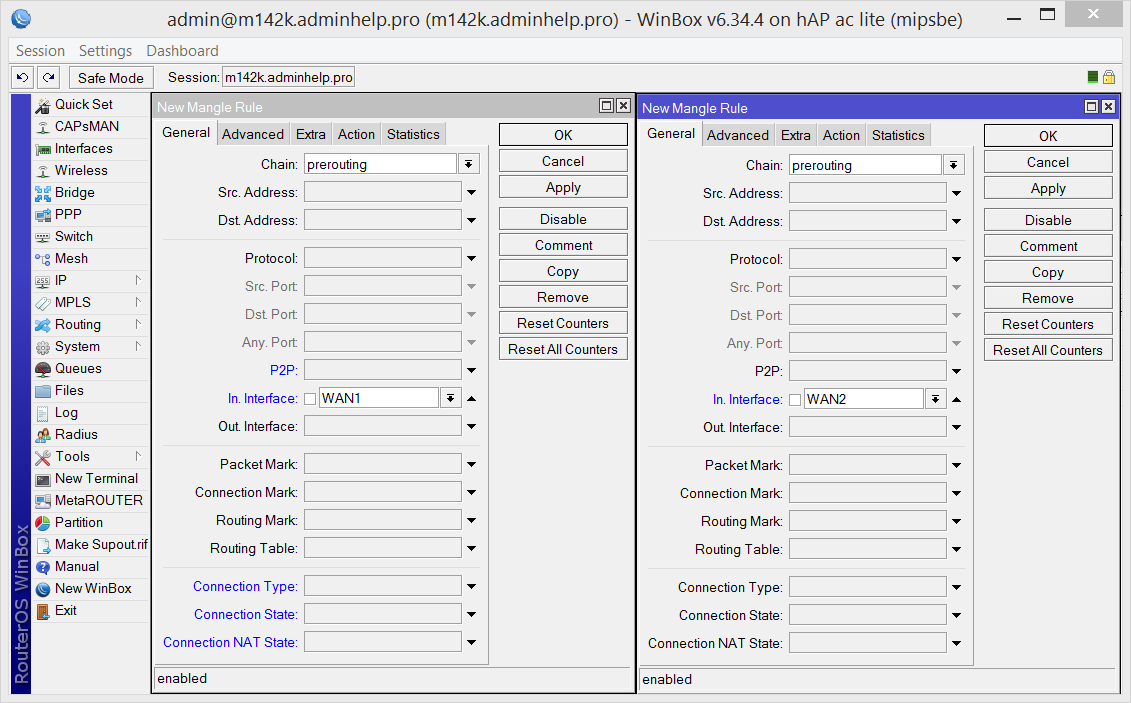
Task: Switch to Statistics tab in the right Mangle Rule window
Action: coord(898,136)
